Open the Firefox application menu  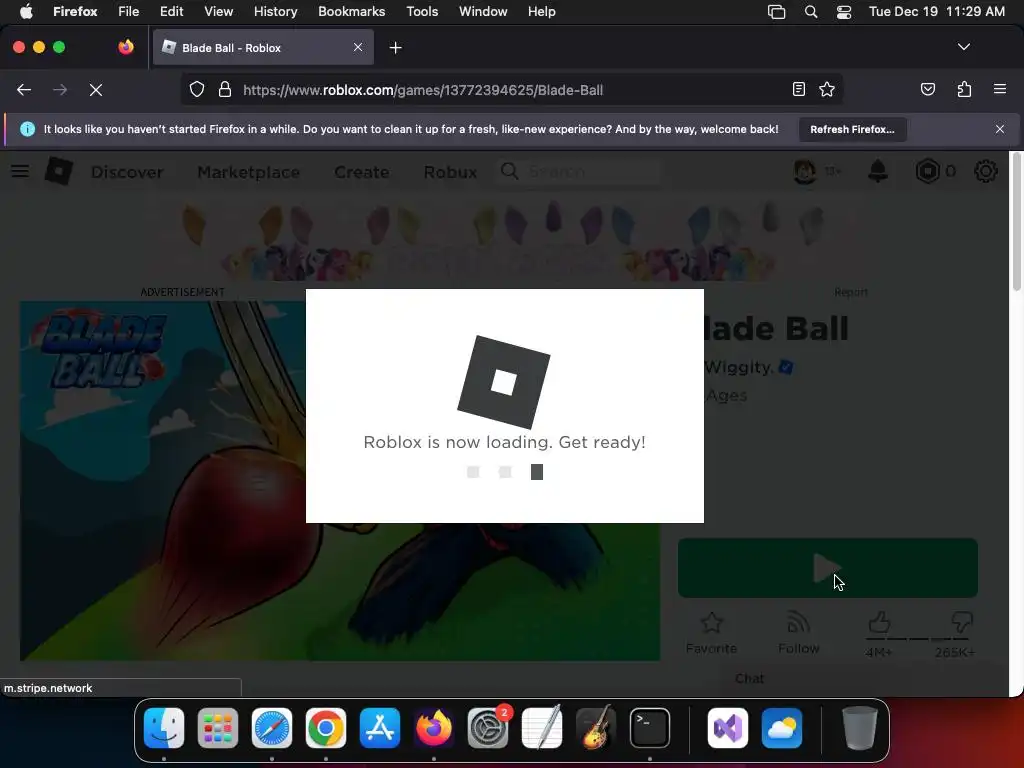[1000, 89]
